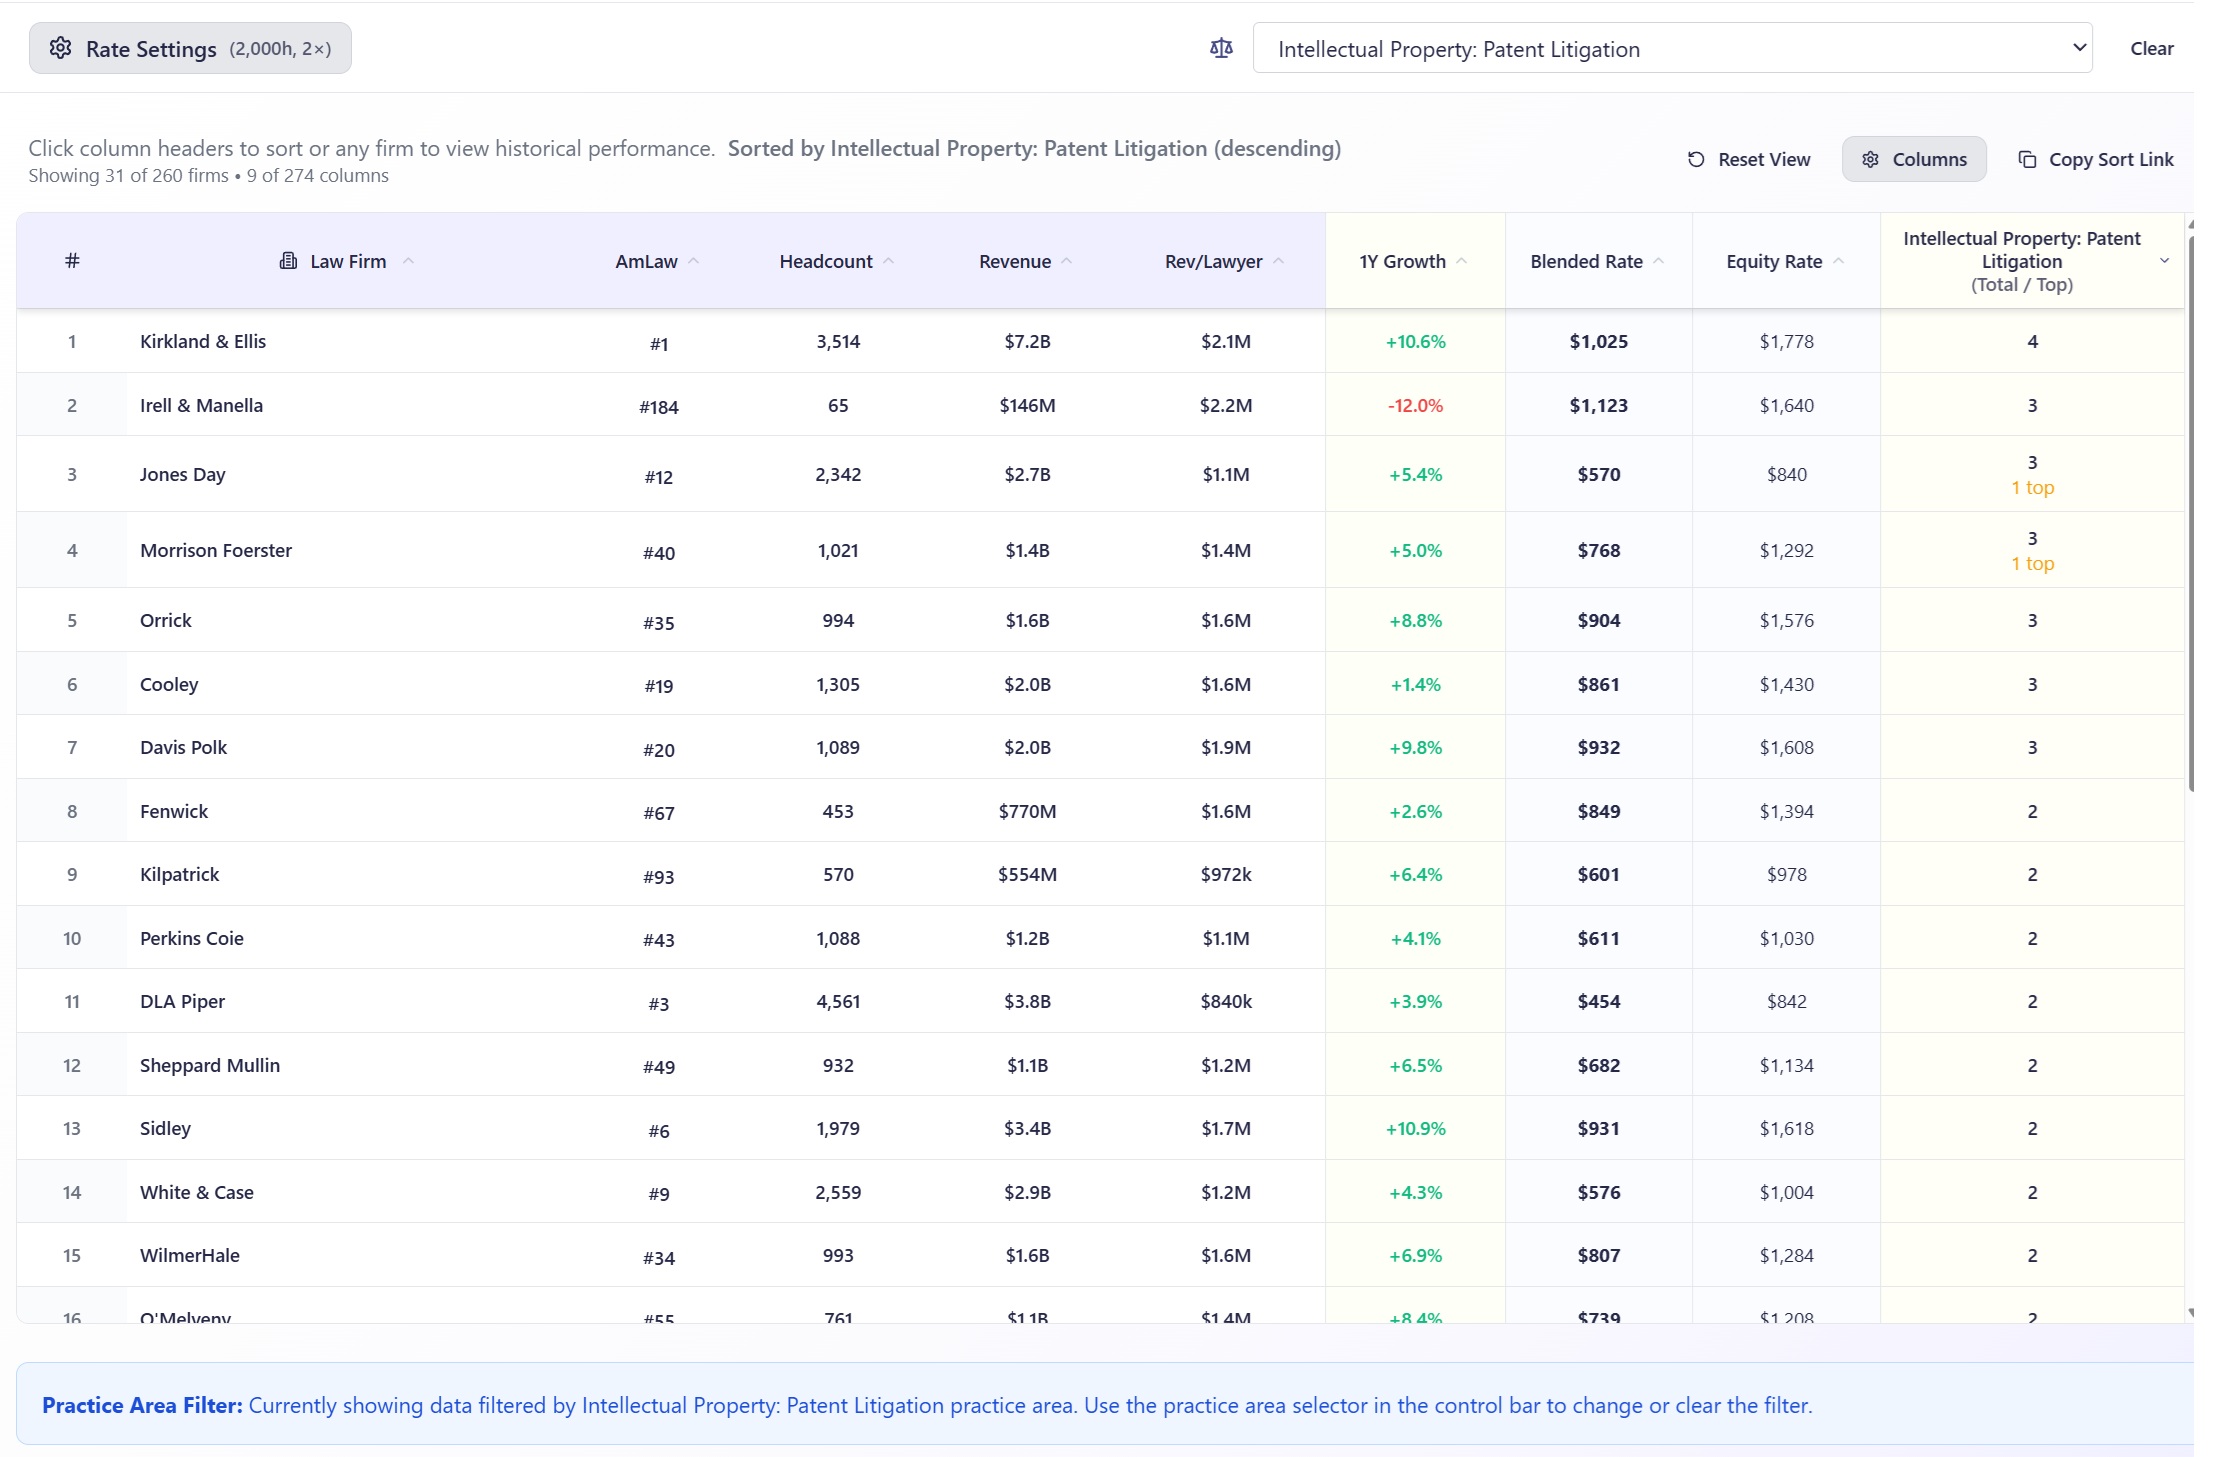Clear the practice area filter

(2151, 48)
